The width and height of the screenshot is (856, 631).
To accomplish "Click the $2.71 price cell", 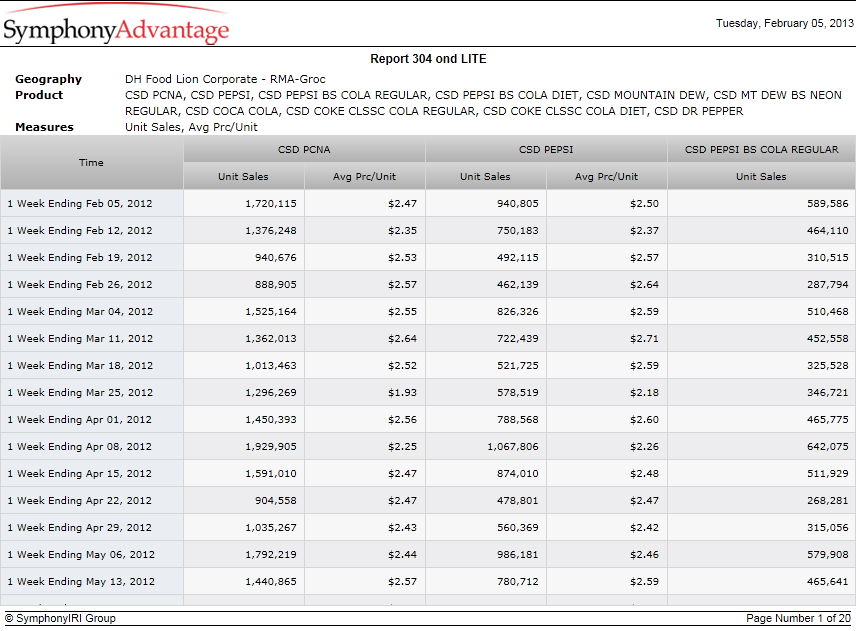I will (607, 338).
